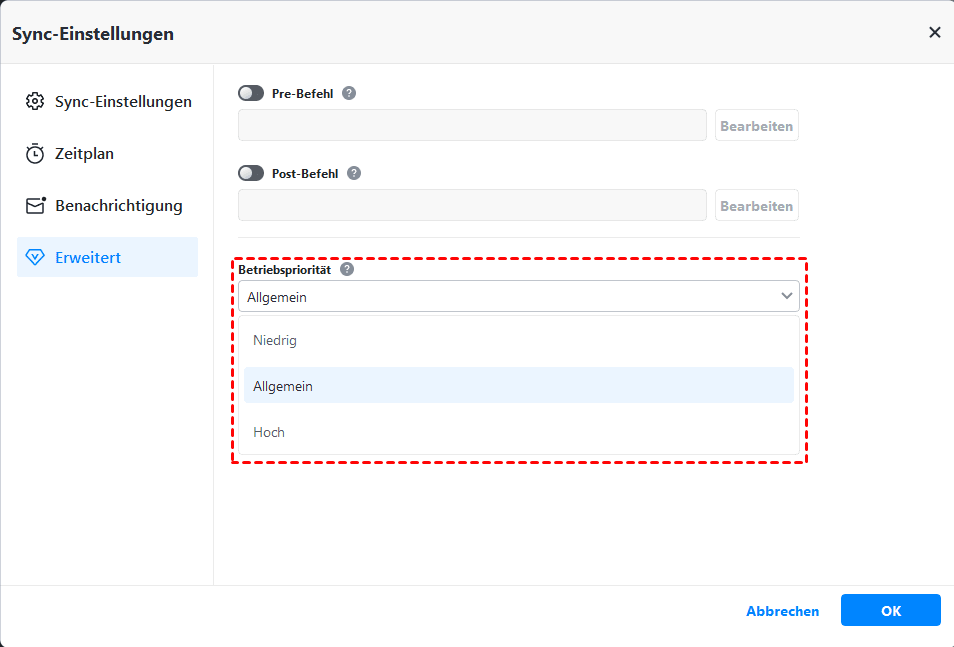This screenshot has width=954, height=647.
Task: Click the diamond icon for Erweitert
Action: 36,258
